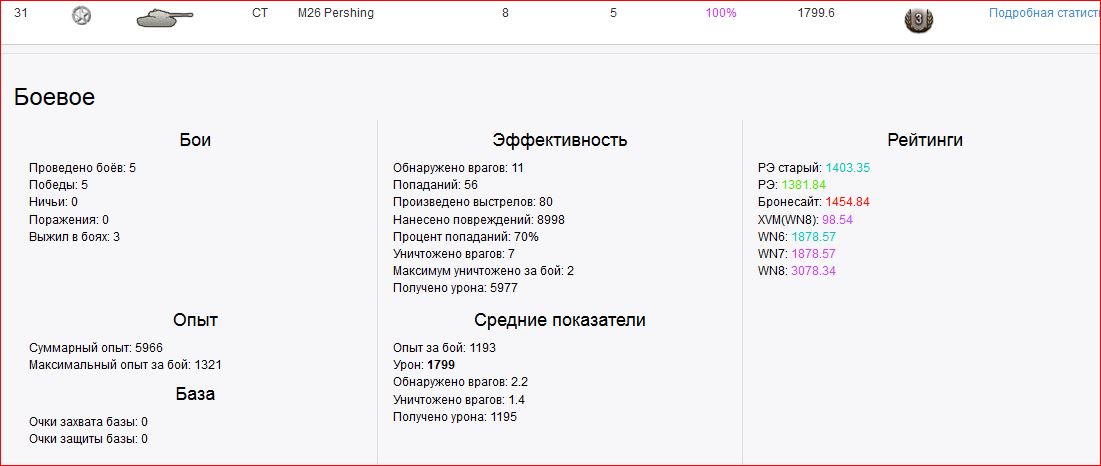Screen dimensions: 1101x466
Task: Click the Получено урона: 1195 average line
Action: click(455, 417)
